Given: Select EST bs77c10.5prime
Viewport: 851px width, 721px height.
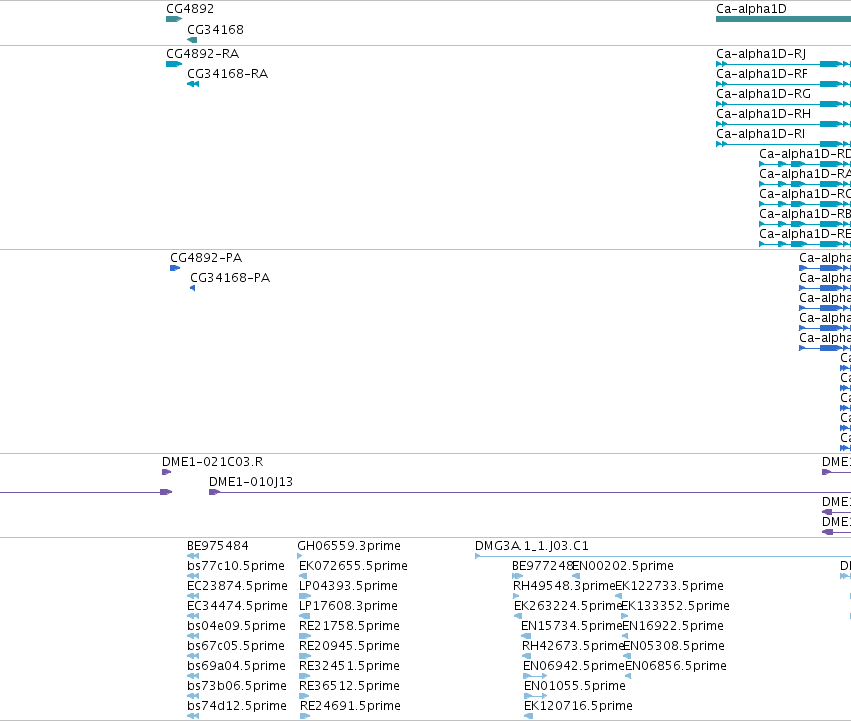Looking at the screenshot, I should tap(236, 566).
